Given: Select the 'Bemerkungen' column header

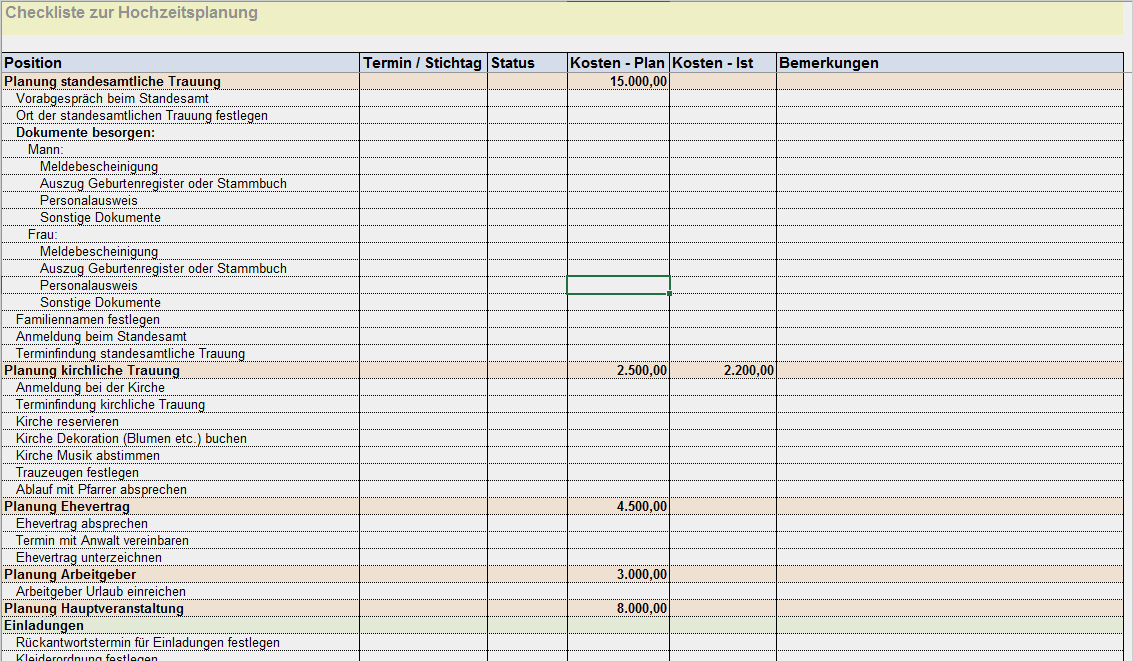Looking at the screenshot, I should coord(950,63).
